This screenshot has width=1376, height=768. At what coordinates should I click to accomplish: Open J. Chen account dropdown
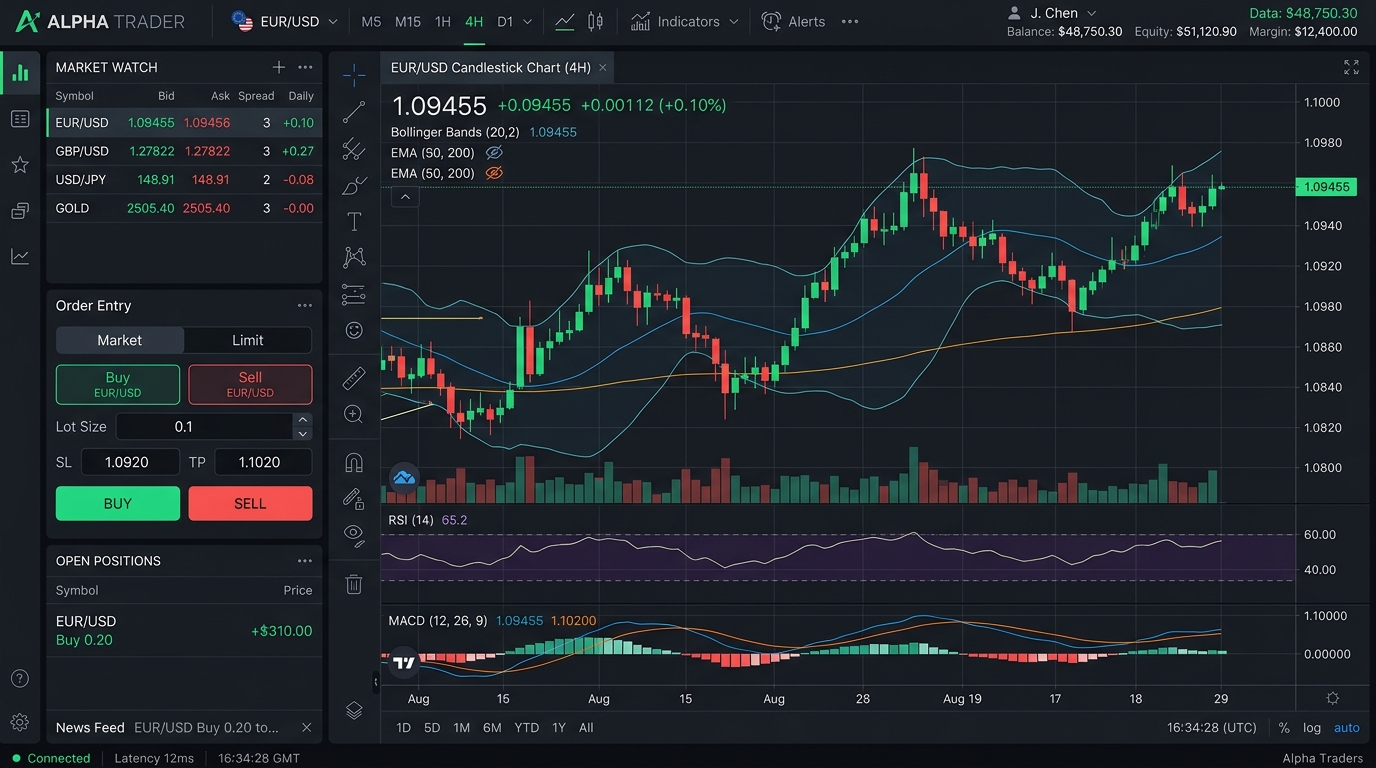pyautogui.click(x=1052, y=13)
